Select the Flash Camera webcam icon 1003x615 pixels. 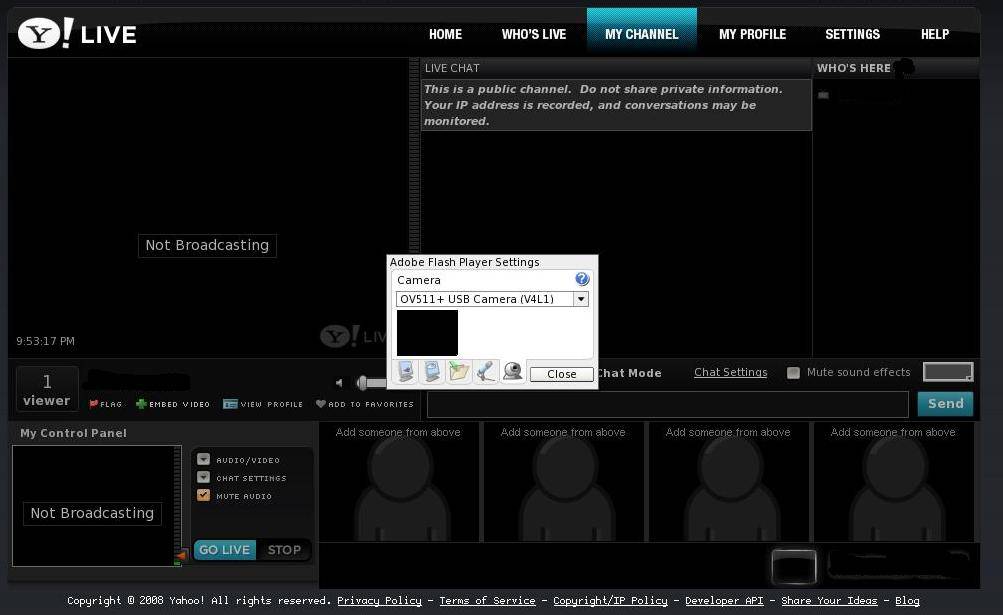point(512,371)
